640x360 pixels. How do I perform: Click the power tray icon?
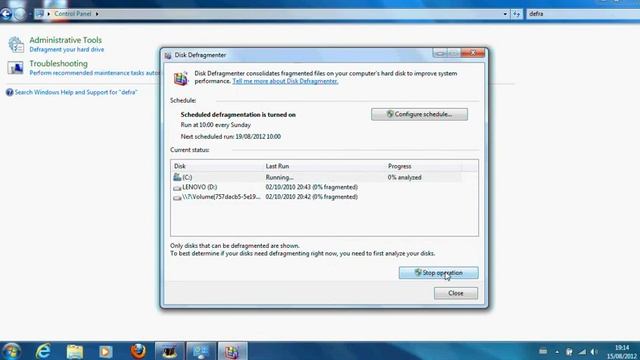tap(569, 351)
